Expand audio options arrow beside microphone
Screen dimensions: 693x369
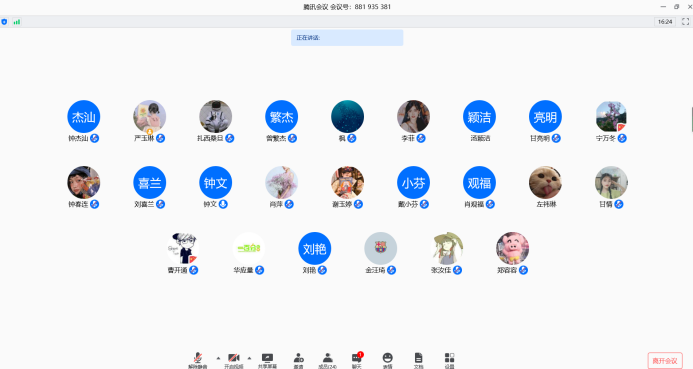tap(218, 358)
